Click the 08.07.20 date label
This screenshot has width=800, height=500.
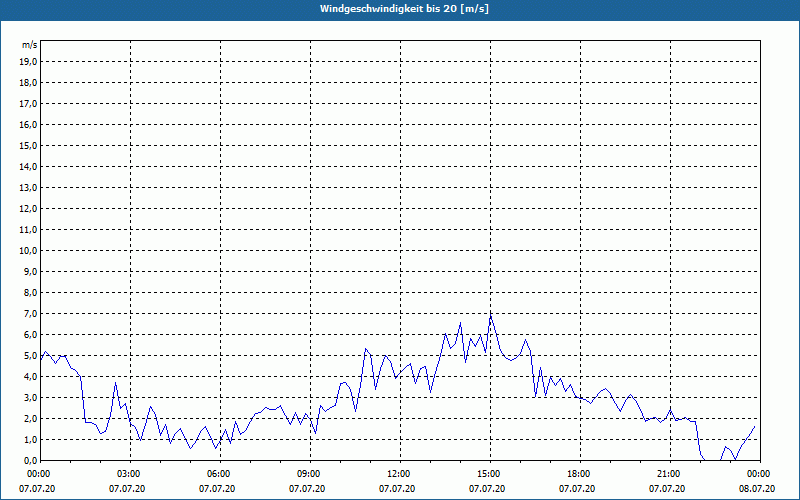coord(757,489)
